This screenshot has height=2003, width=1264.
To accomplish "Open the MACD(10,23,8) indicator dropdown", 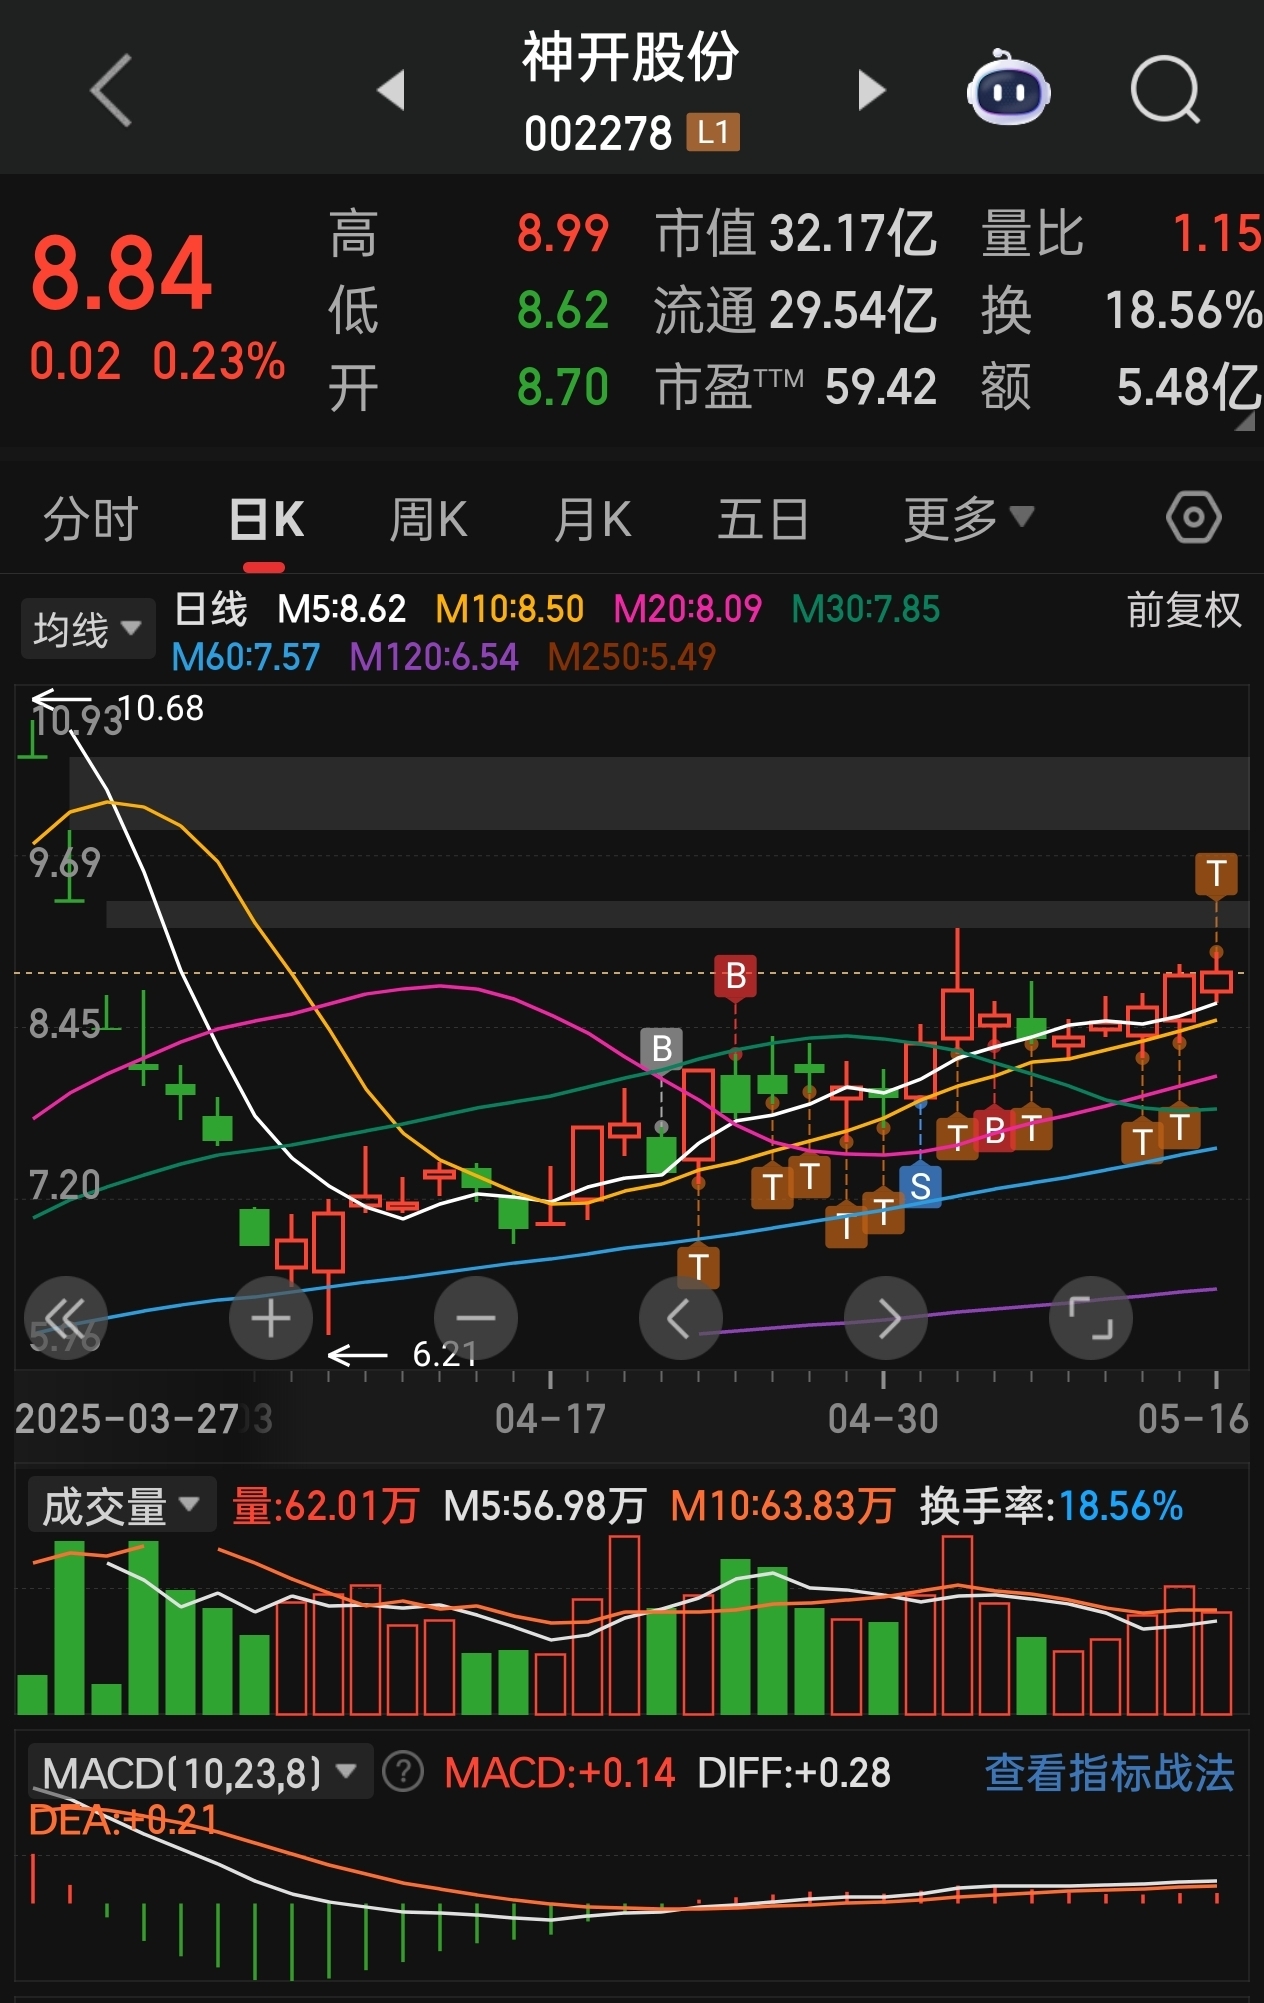I will click(200, 1772).
